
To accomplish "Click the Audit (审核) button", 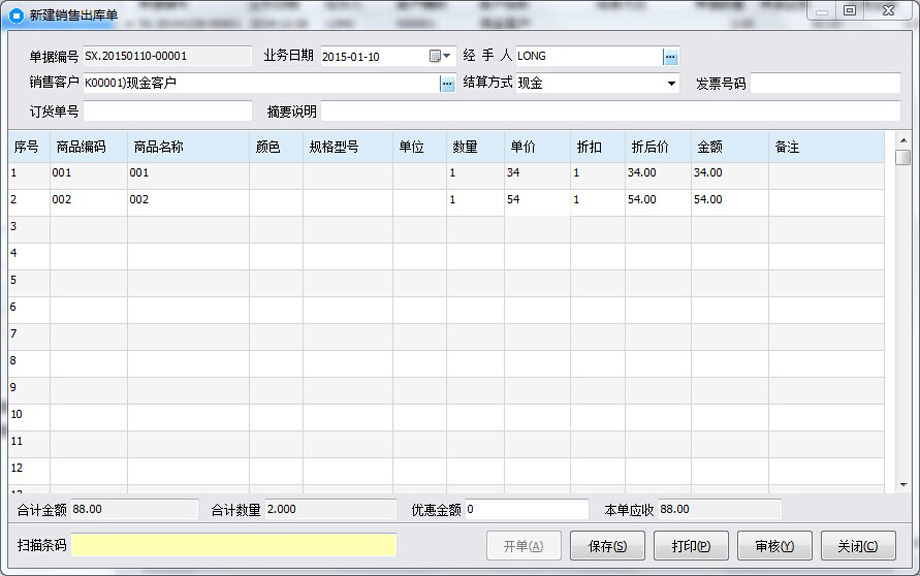I will 774,546.
